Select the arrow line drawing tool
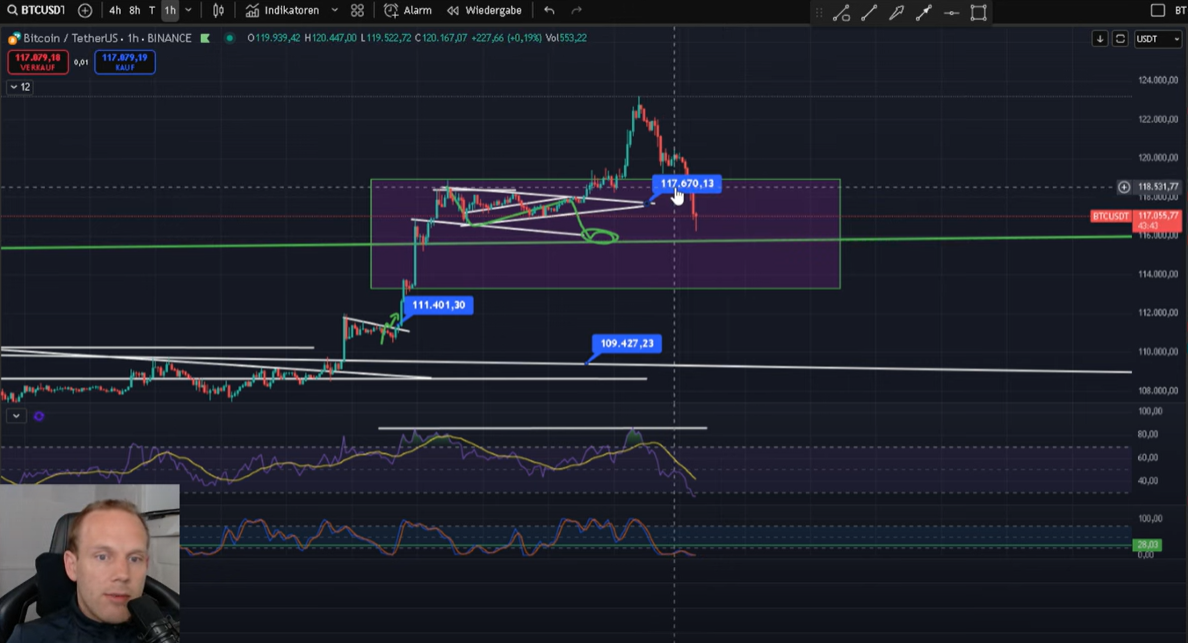 pos(924,12)
